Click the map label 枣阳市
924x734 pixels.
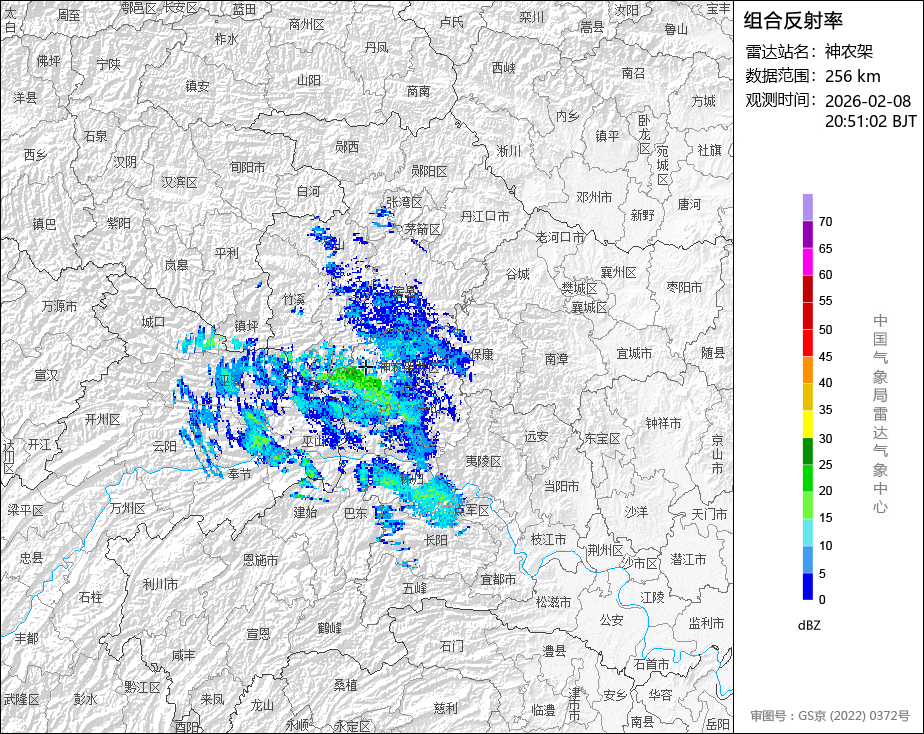tap(684, 287)
